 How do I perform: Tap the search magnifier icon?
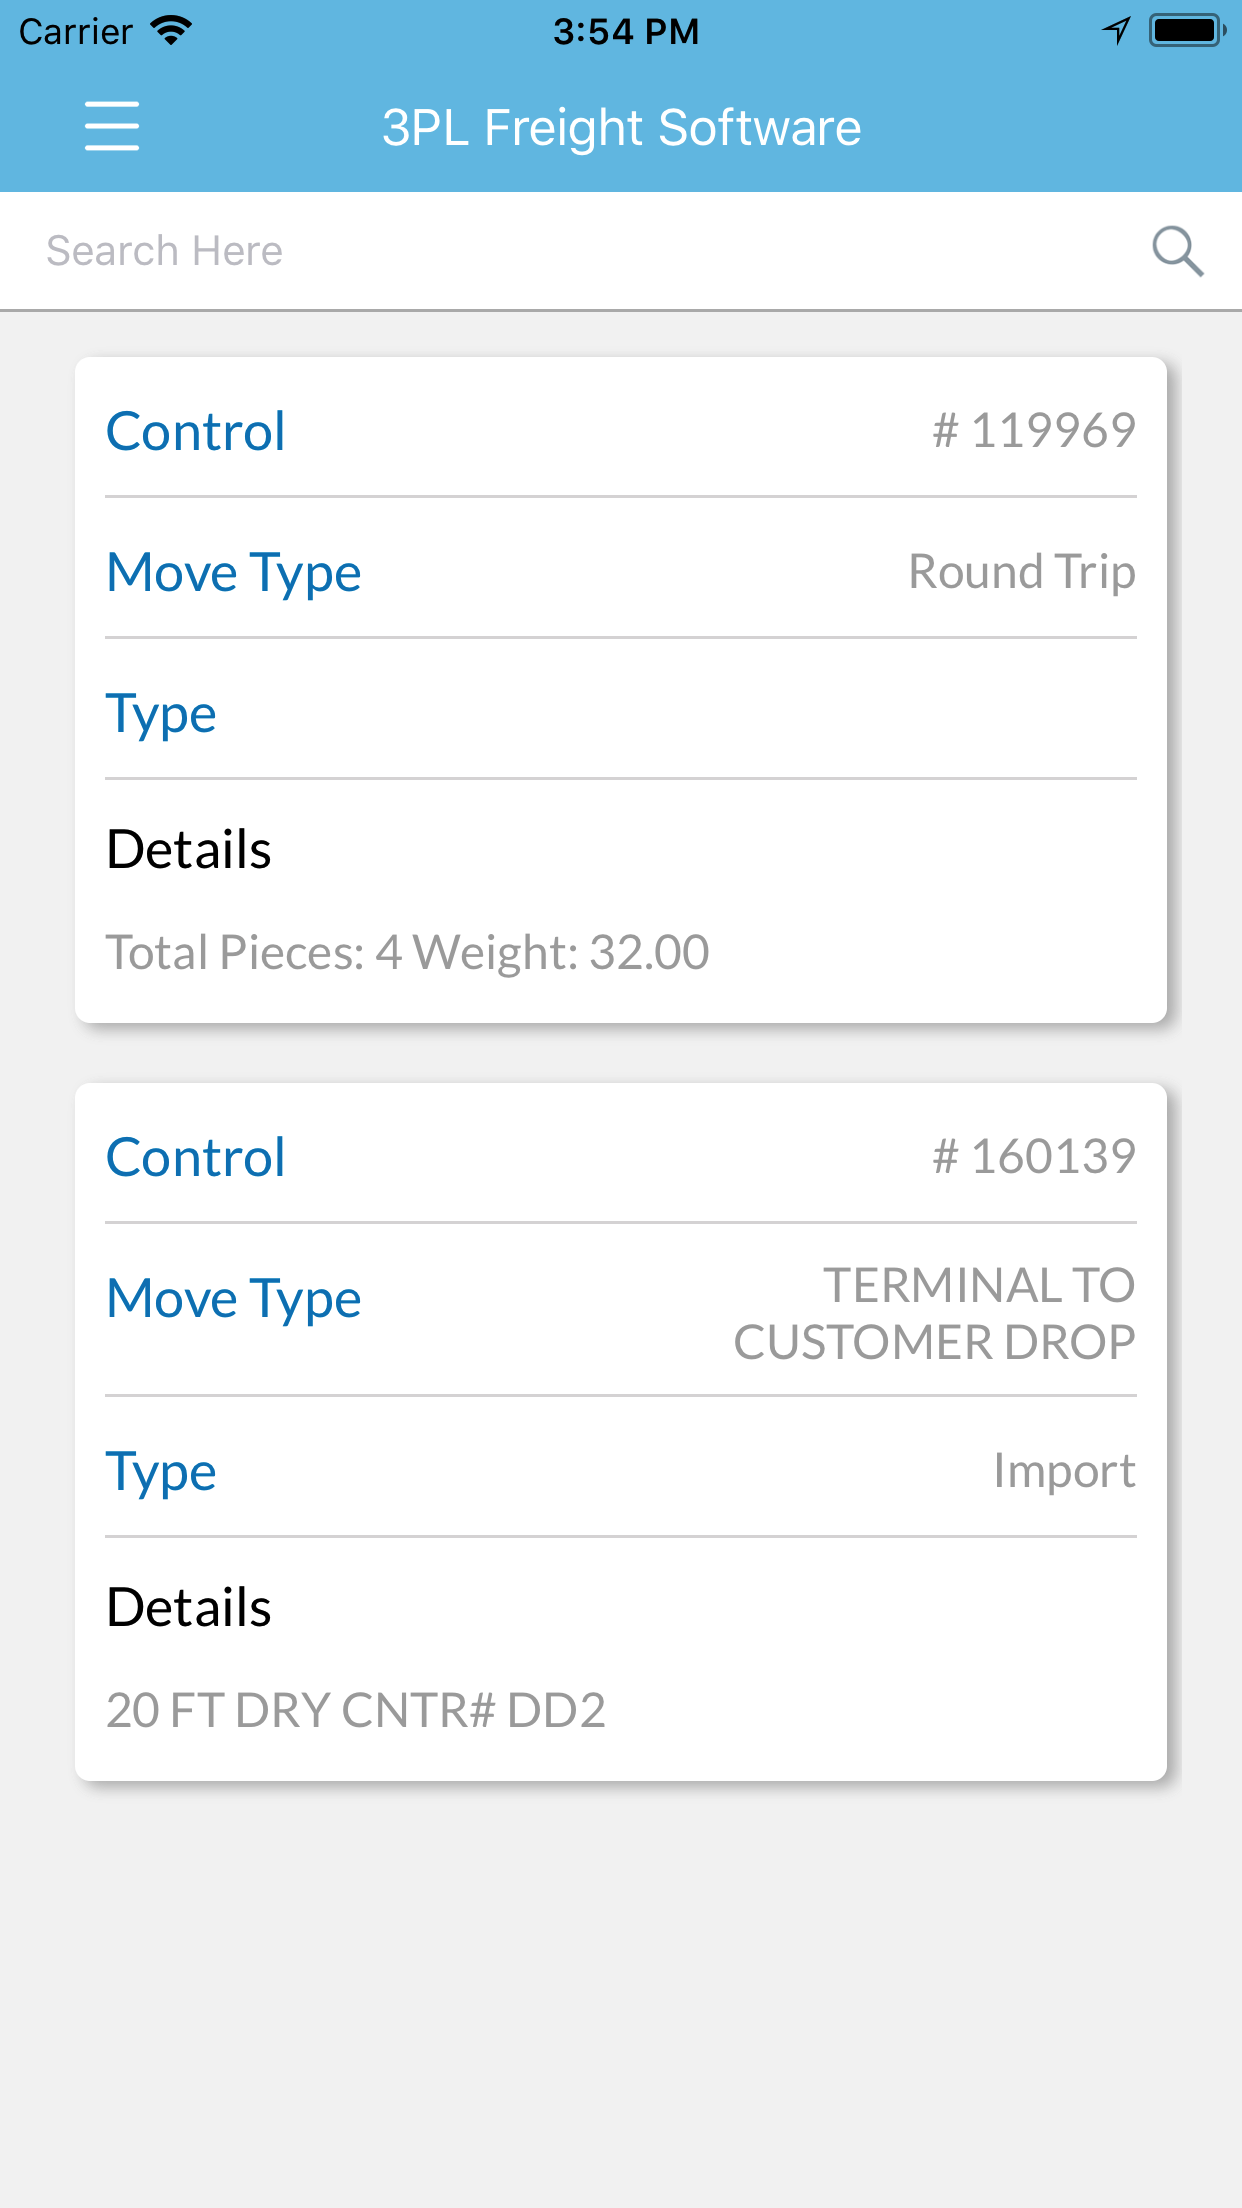[1177, 251]
